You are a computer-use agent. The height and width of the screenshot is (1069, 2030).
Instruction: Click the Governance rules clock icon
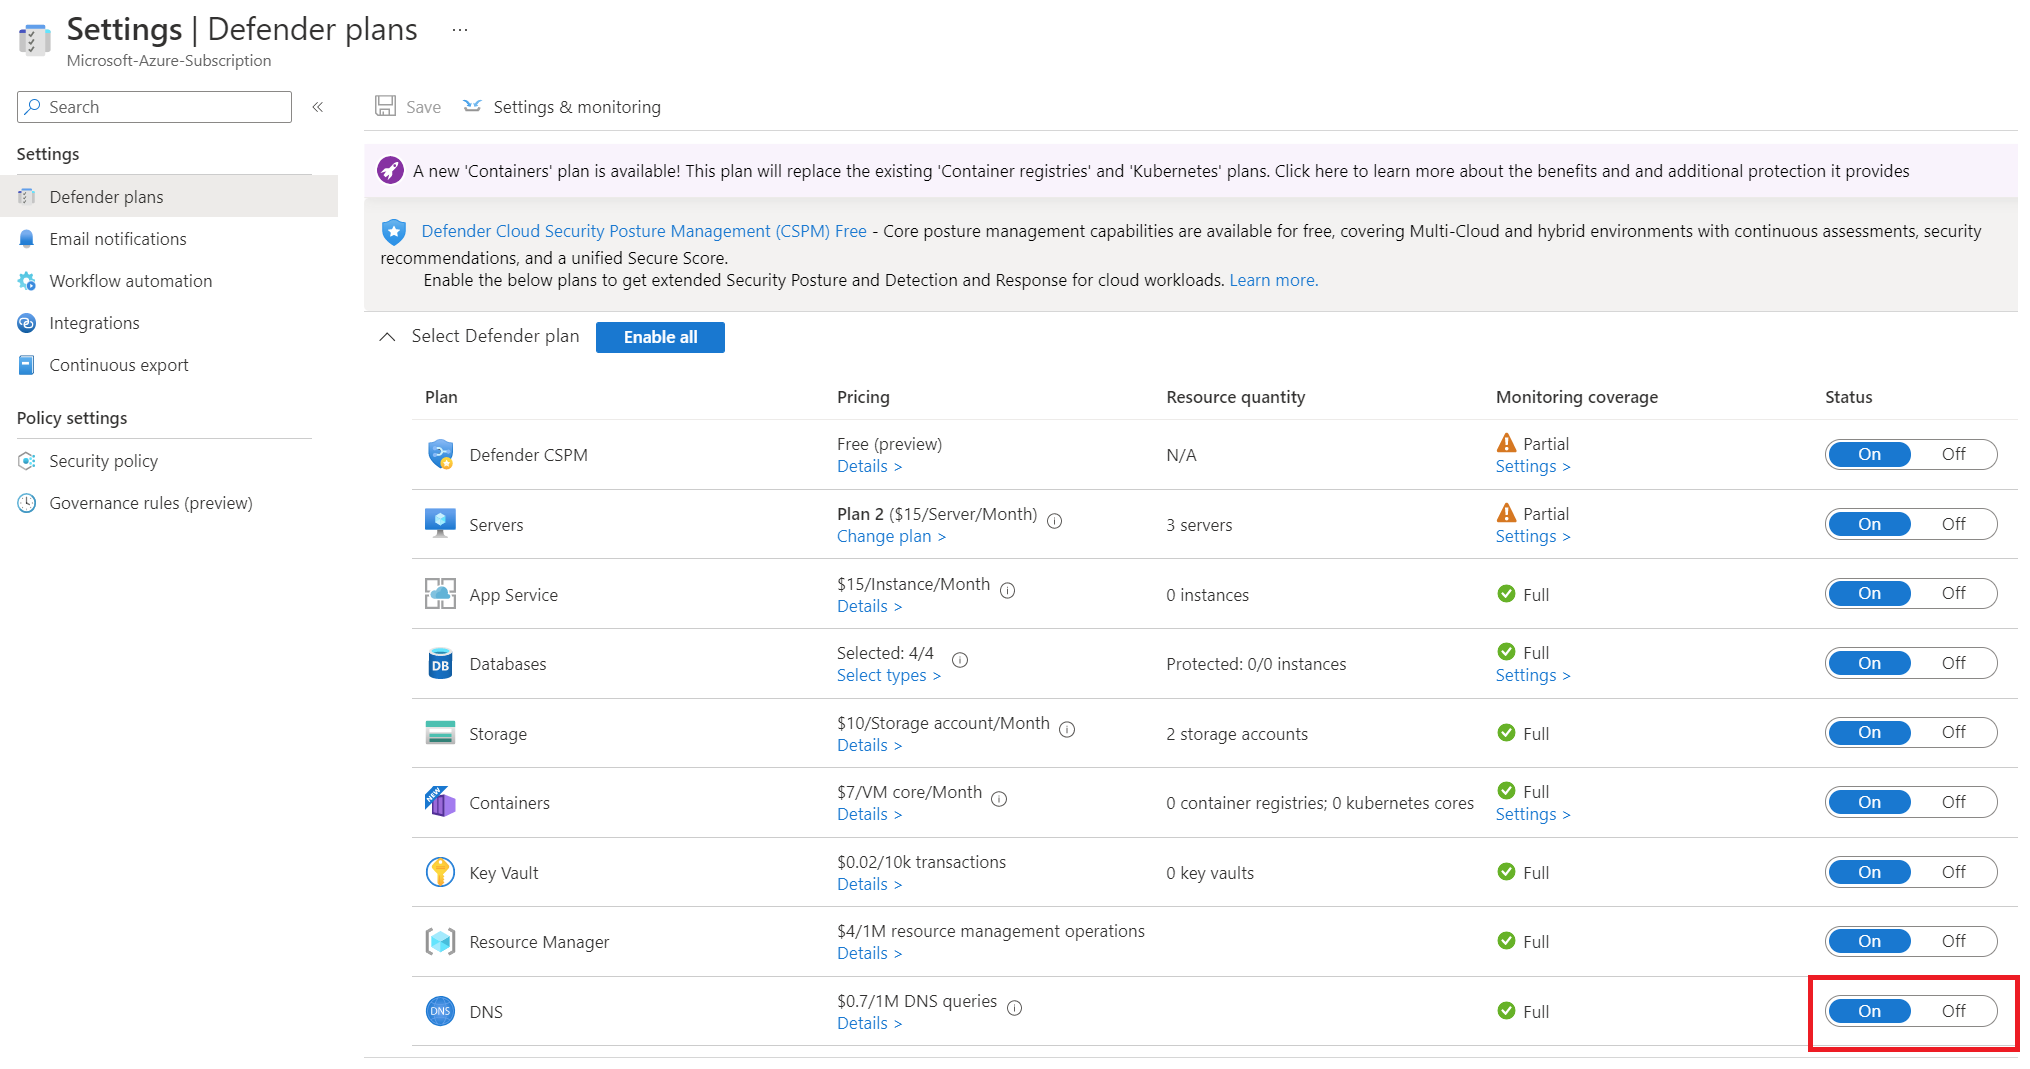pos(27,503)
